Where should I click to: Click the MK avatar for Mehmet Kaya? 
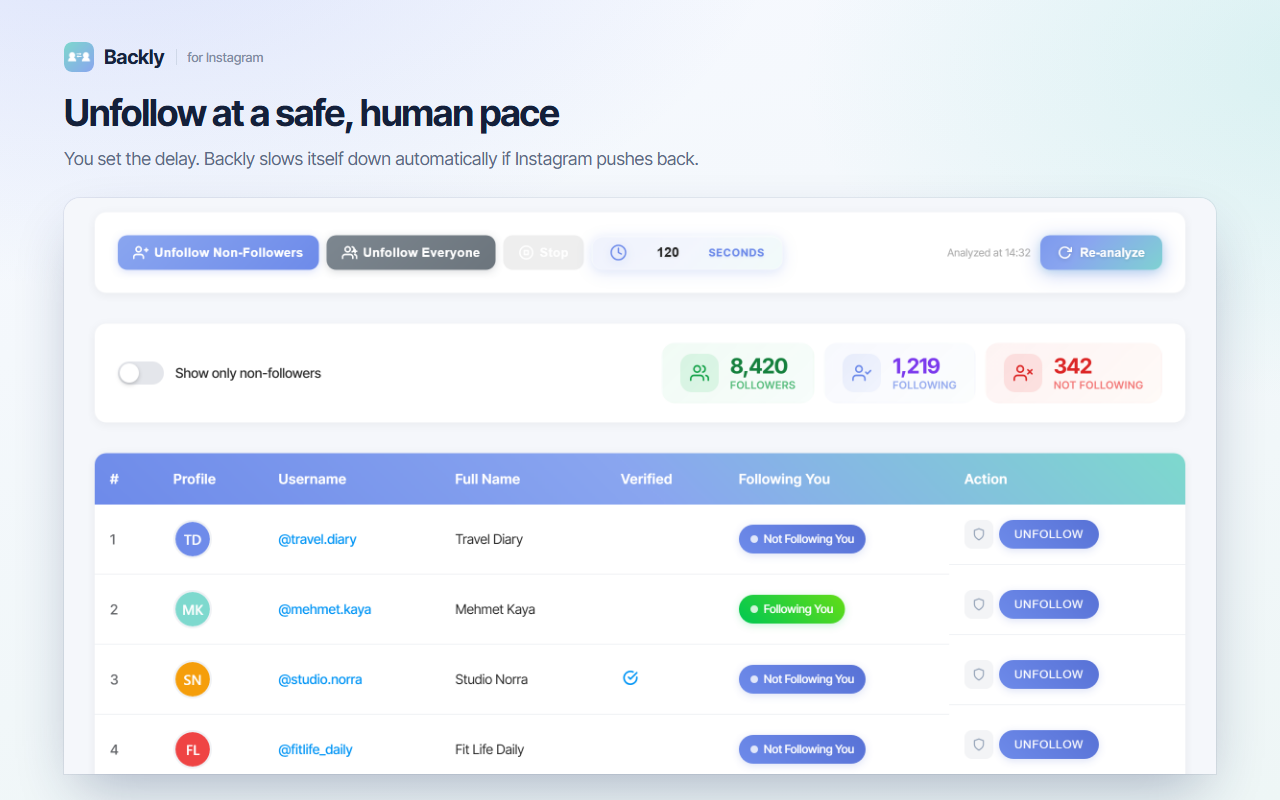coord(192,609)
